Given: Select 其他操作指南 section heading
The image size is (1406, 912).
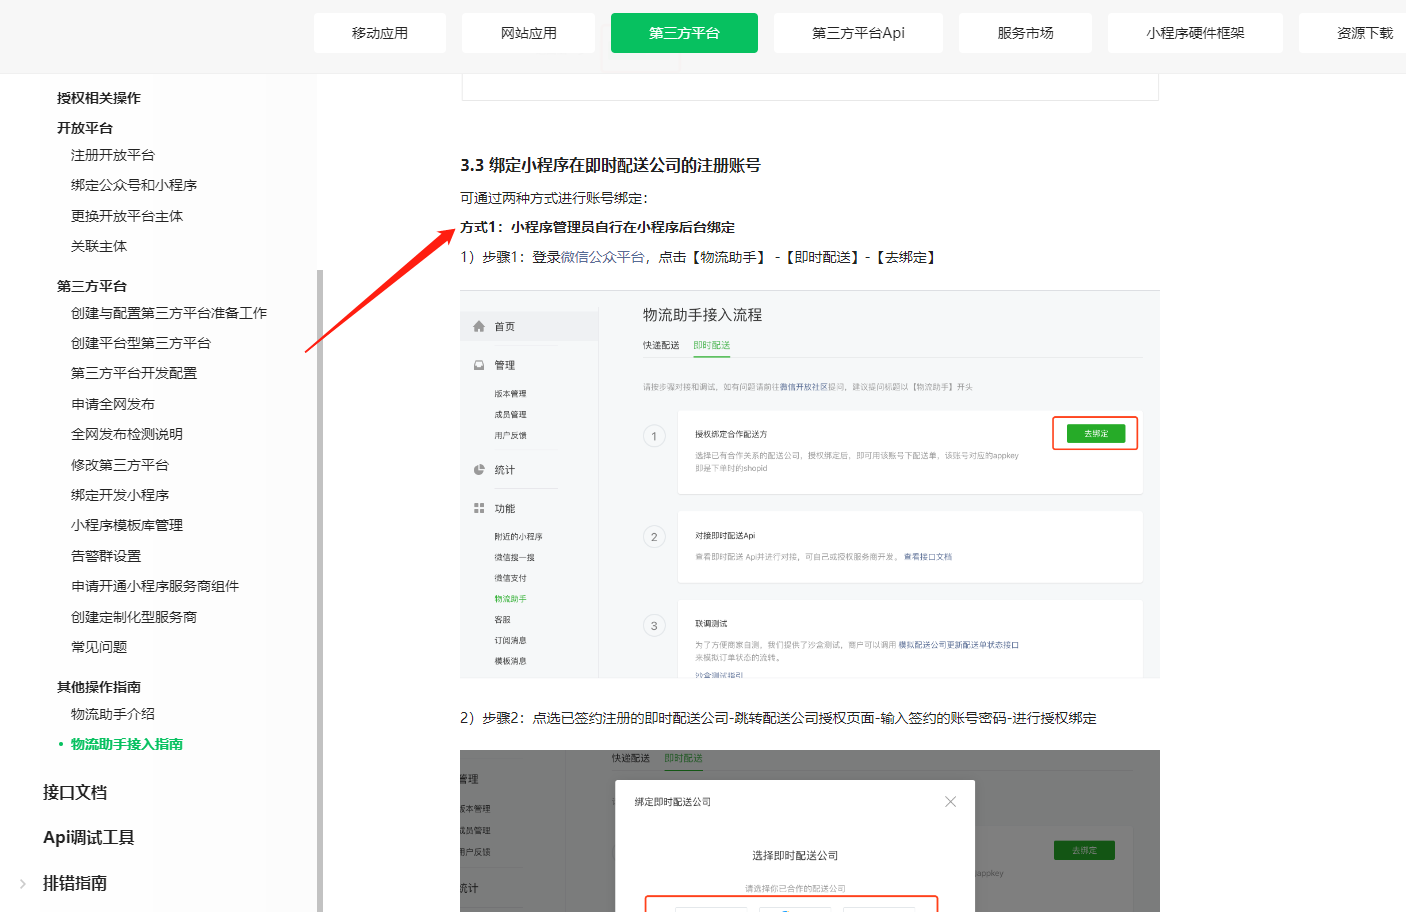Looking at the screenshot, I should pos(99,687).
